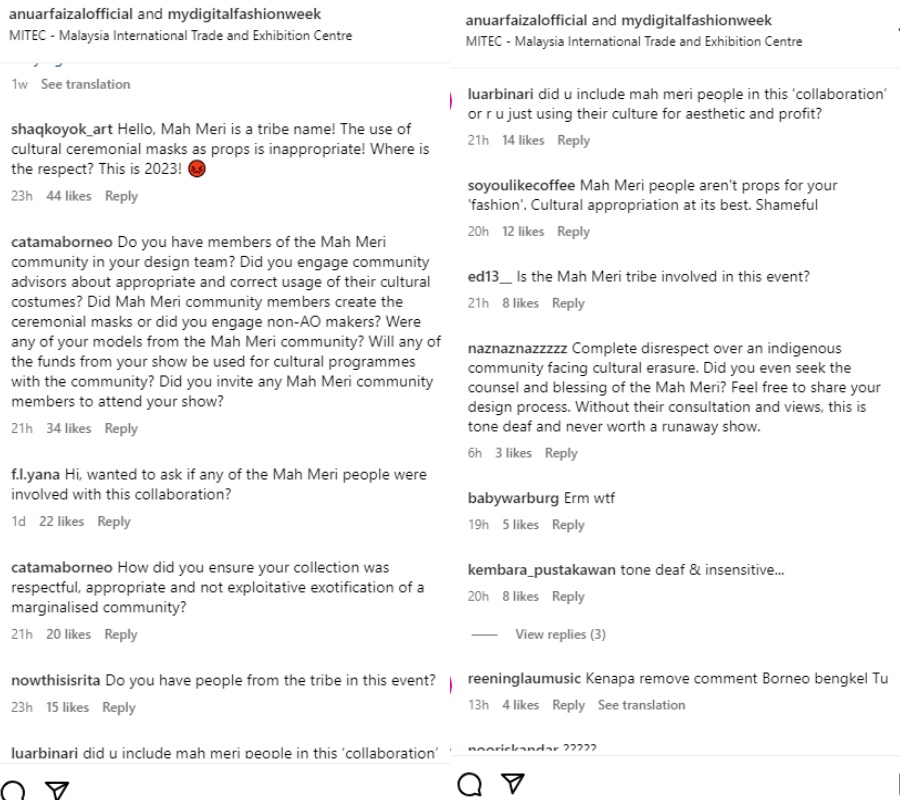
Task: Open catamaborneo's profile from the first comment
Action: pyautogui.click(x=62, y=242)
